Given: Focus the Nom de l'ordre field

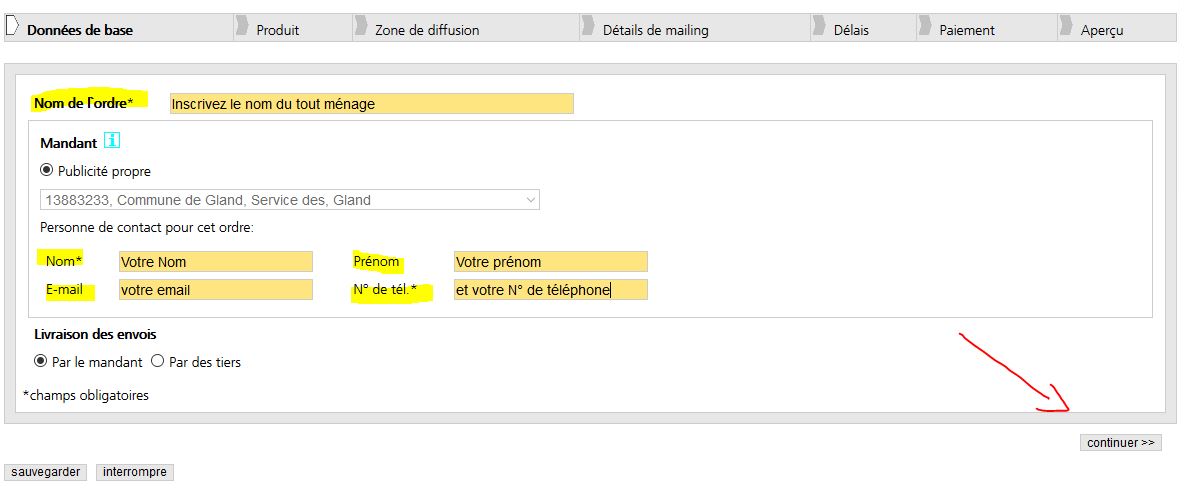Looking at the screenshot, I should click(371, 103).
